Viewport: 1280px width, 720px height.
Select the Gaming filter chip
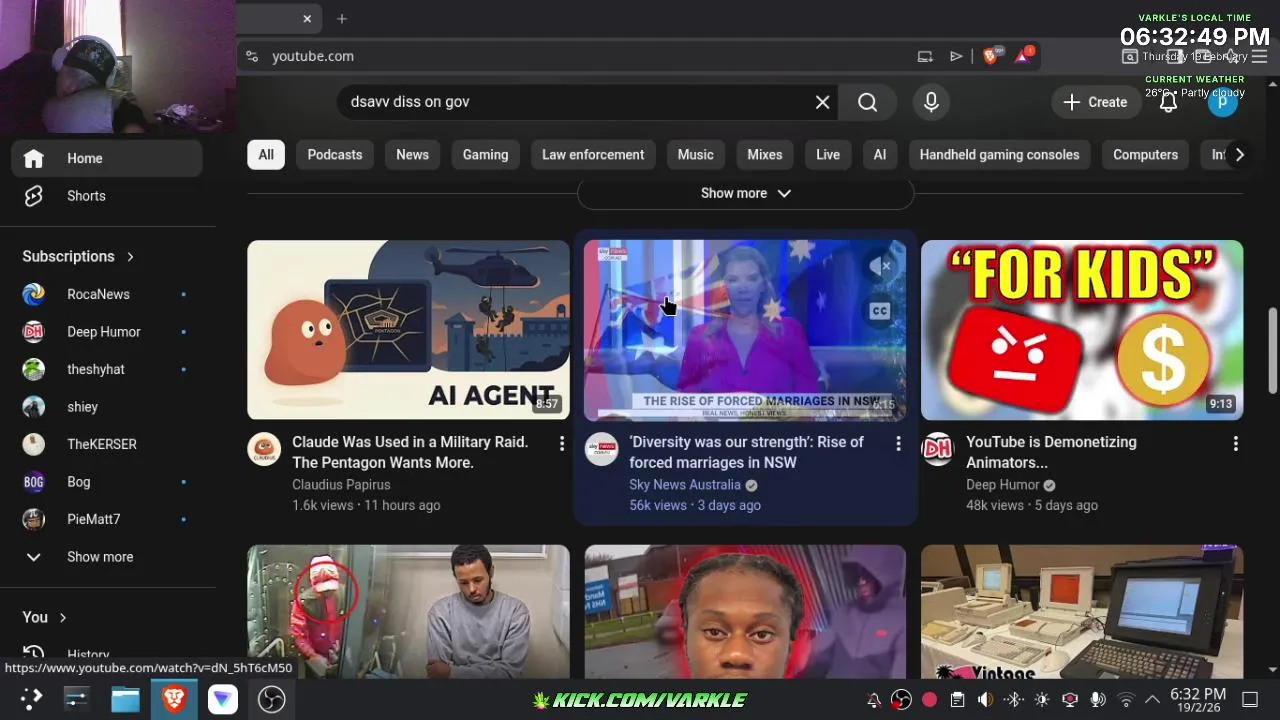(485, 155)
